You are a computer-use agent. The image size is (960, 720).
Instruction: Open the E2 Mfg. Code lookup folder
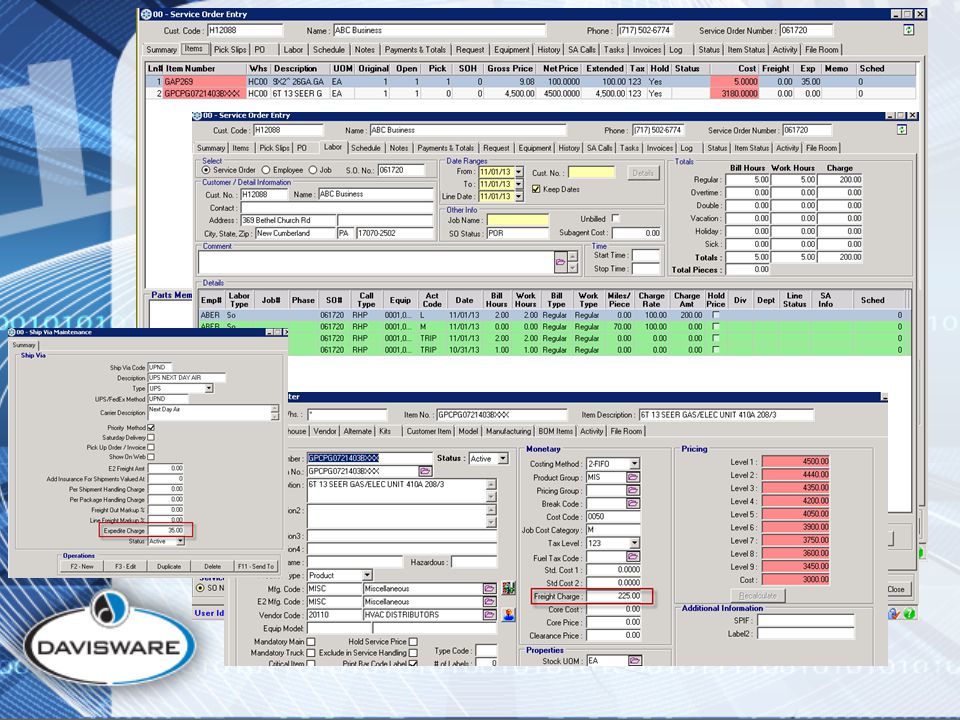pyautogui.click(x=489, y=602)
